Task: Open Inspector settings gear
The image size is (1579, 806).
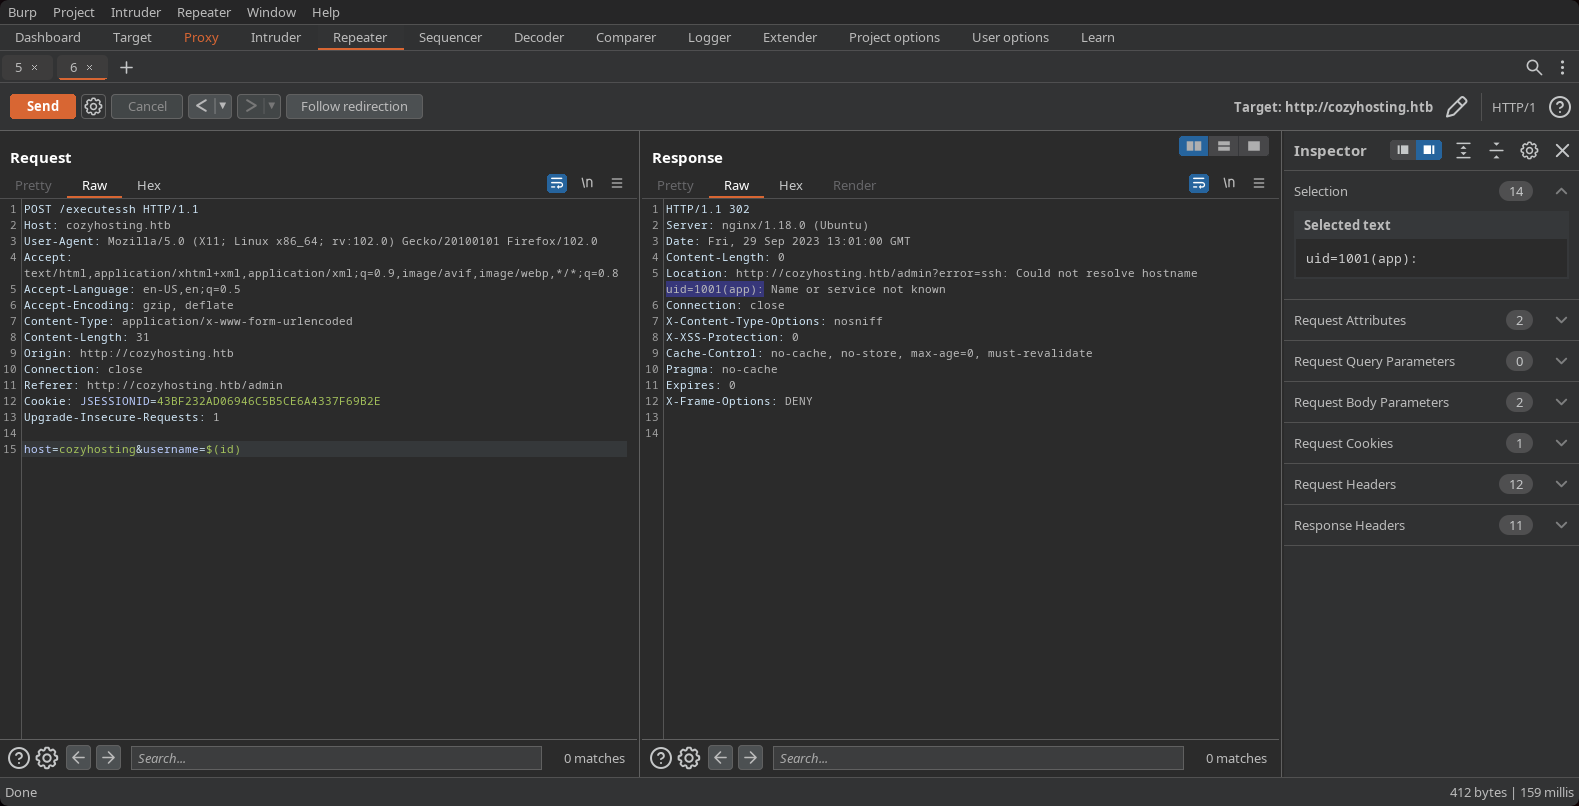Action: coord(1529,150)
